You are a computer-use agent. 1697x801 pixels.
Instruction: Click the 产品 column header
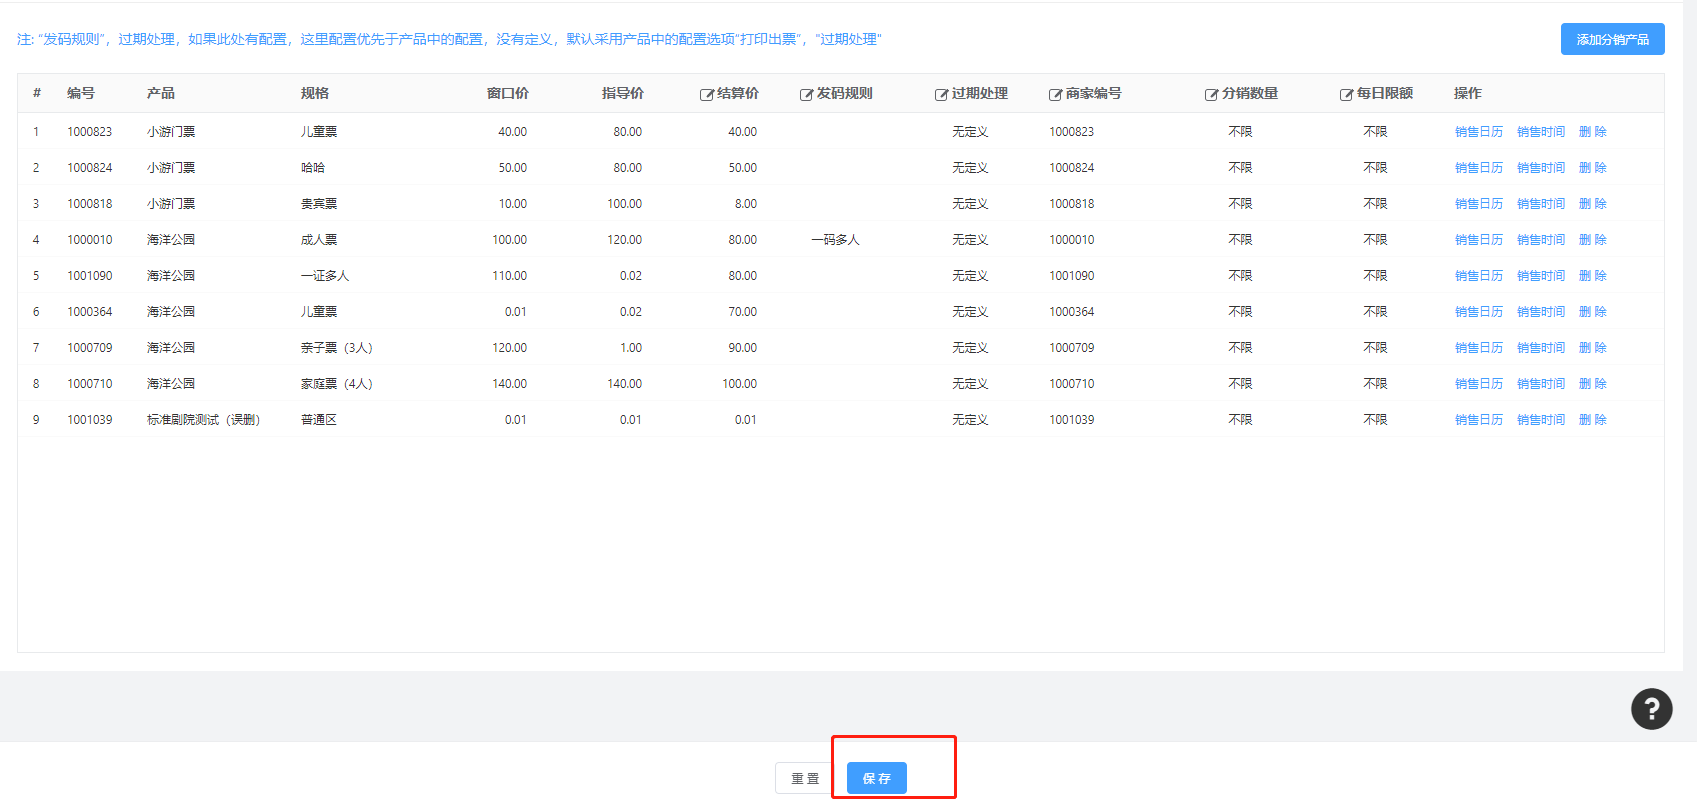(x=160, y=93)
